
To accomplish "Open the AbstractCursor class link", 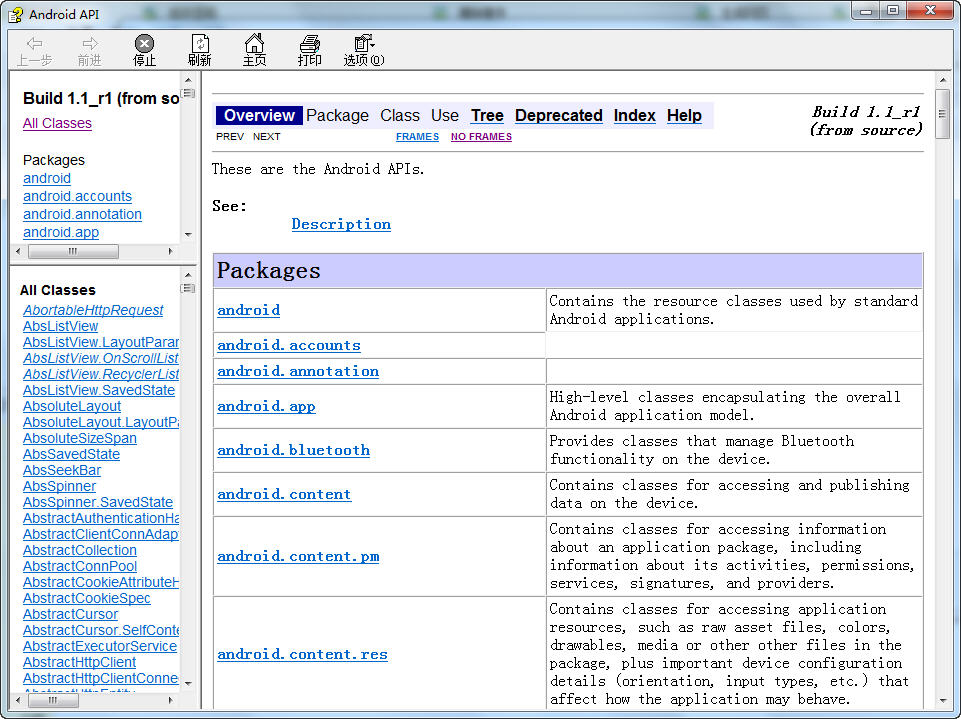I will pyautogui.click(x=70, y=614).
